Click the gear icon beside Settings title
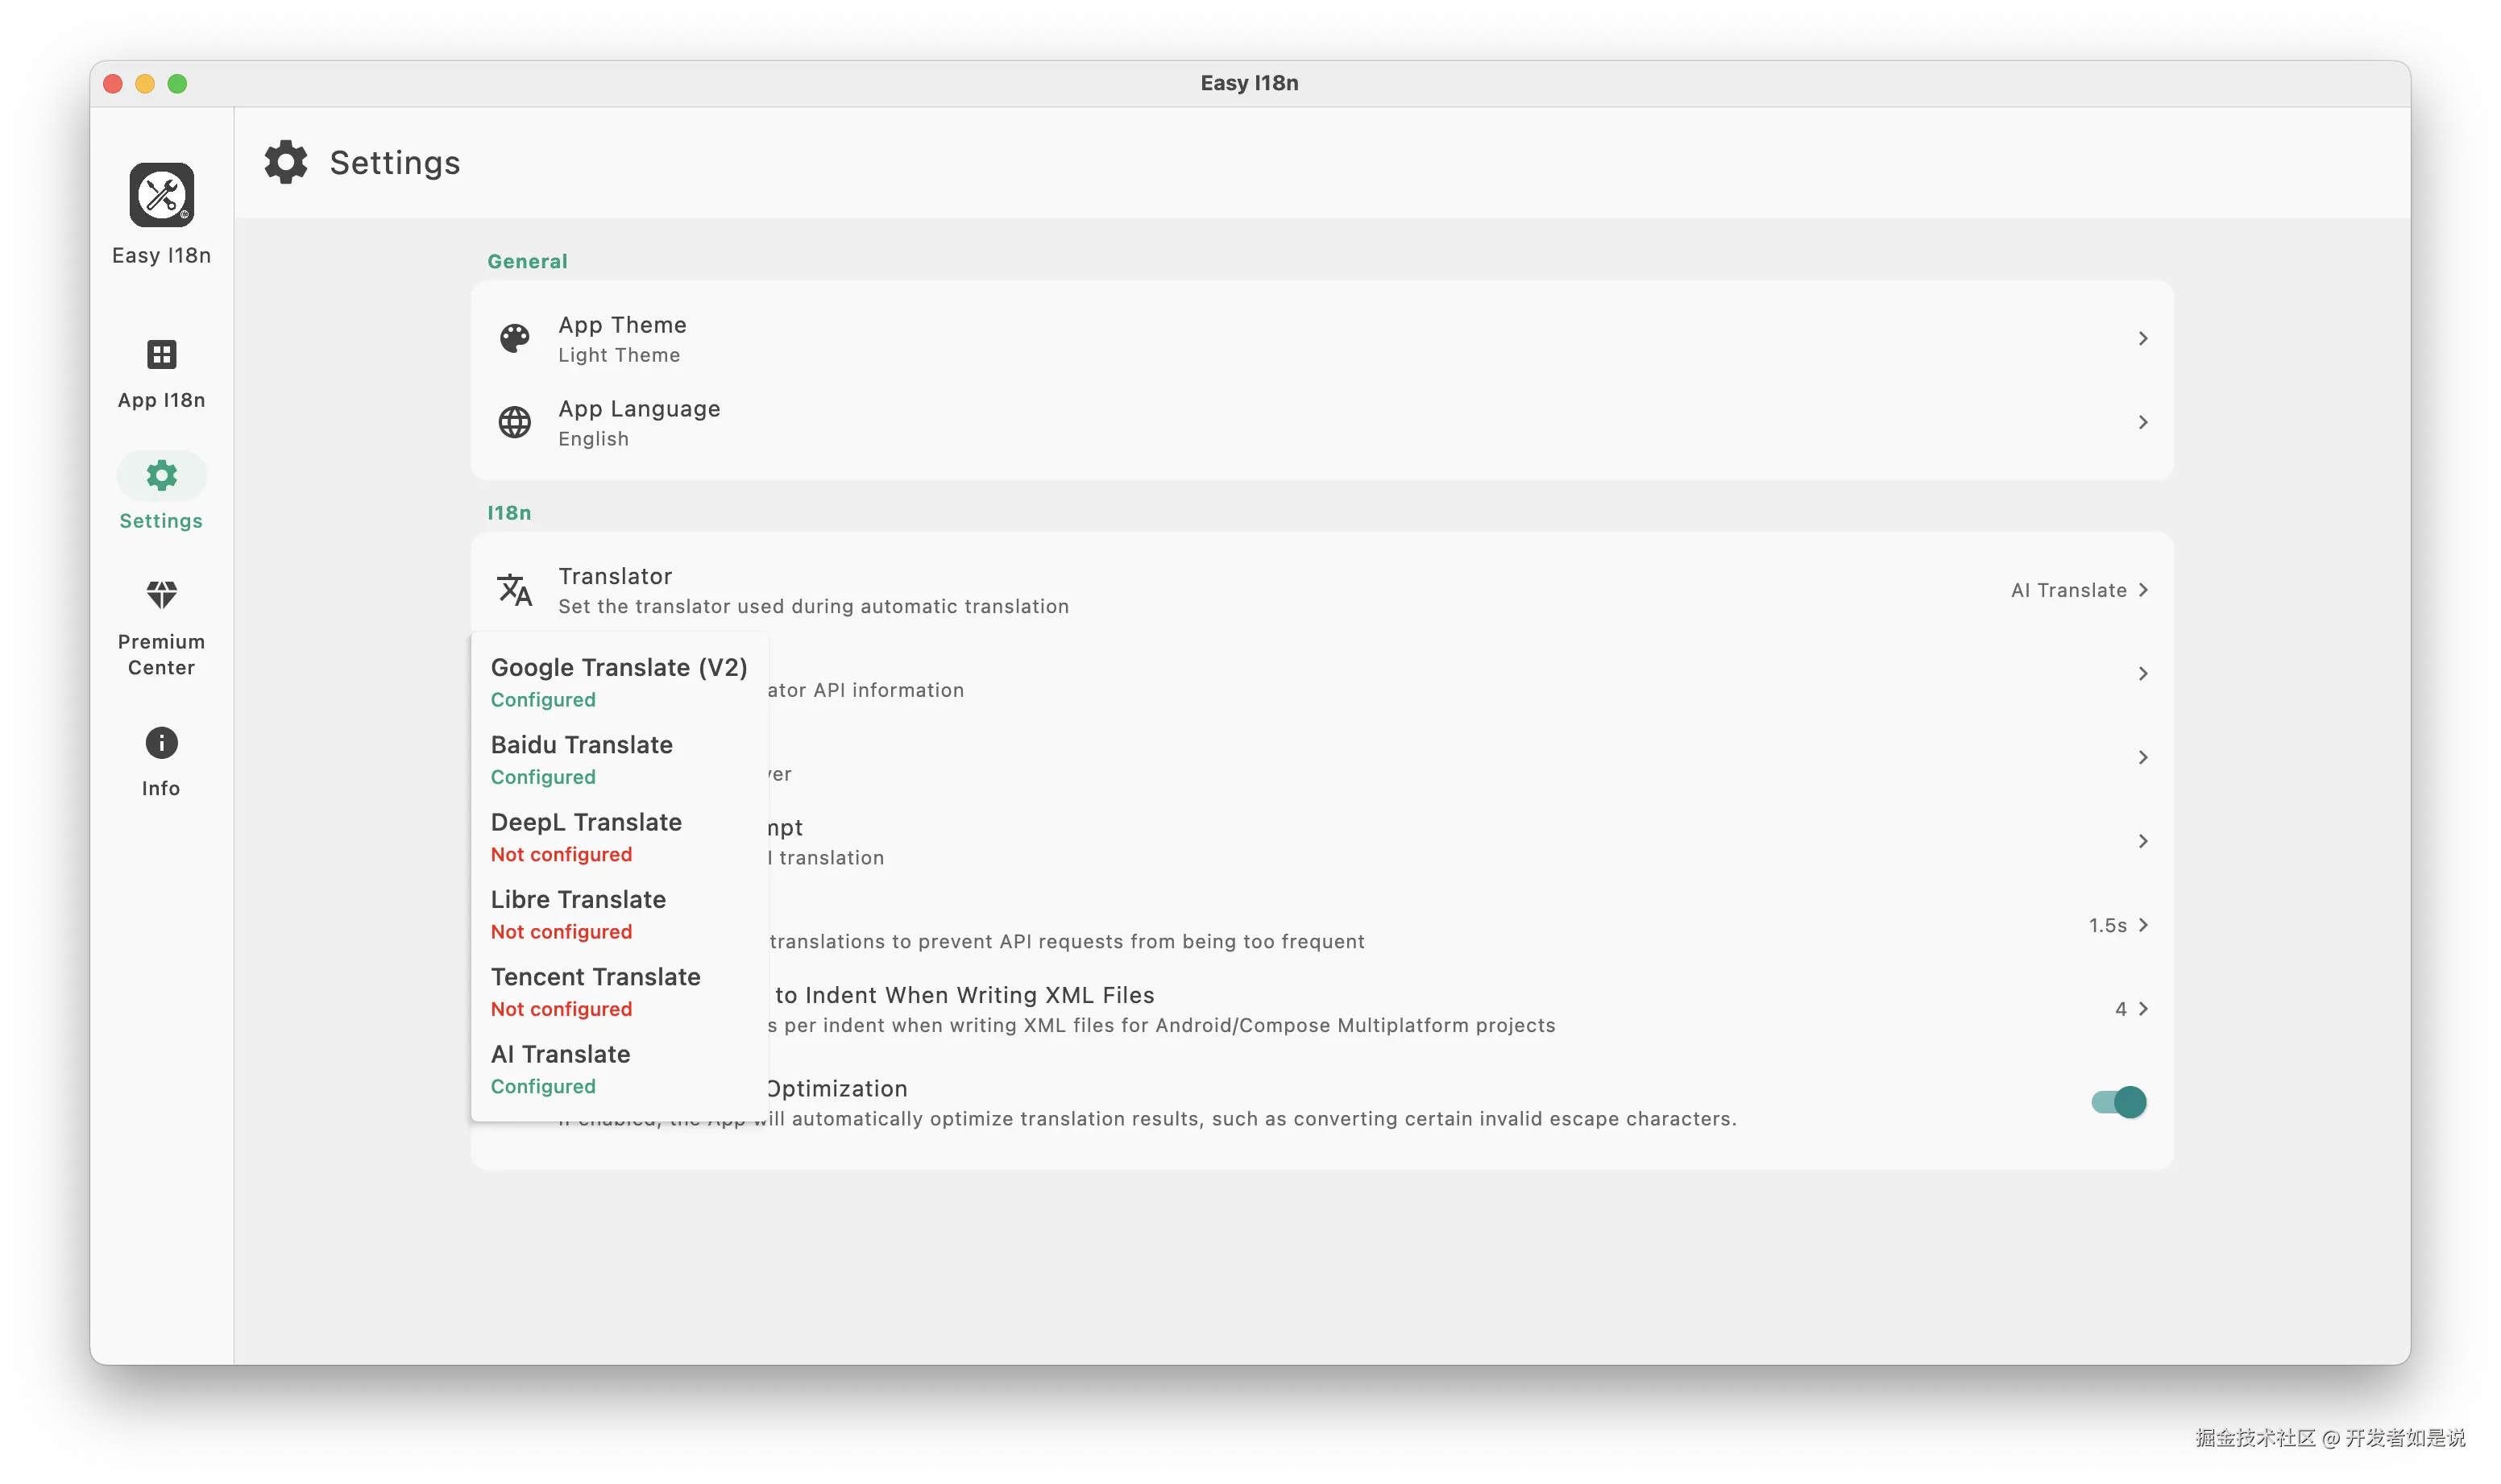The image size is (2501, 1484). 286,162
